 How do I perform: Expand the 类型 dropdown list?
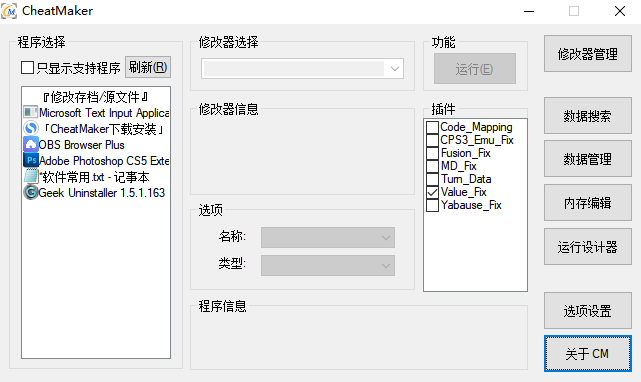pyautogui.click(x=328, y=265)
